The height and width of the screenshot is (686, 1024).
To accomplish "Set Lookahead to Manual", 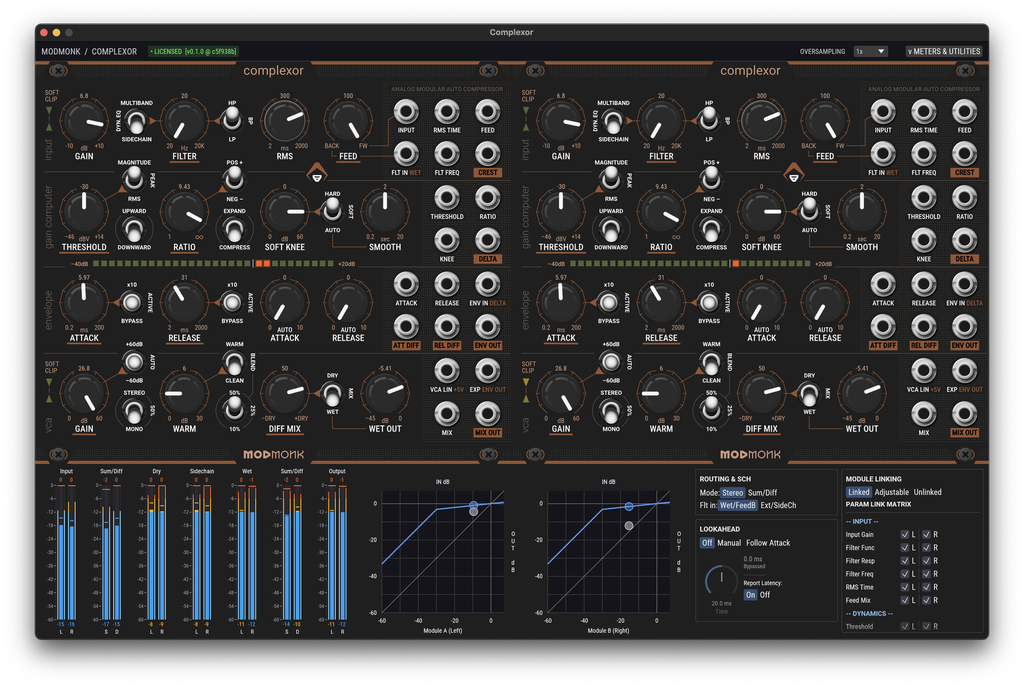I will [x=729, y=543].
